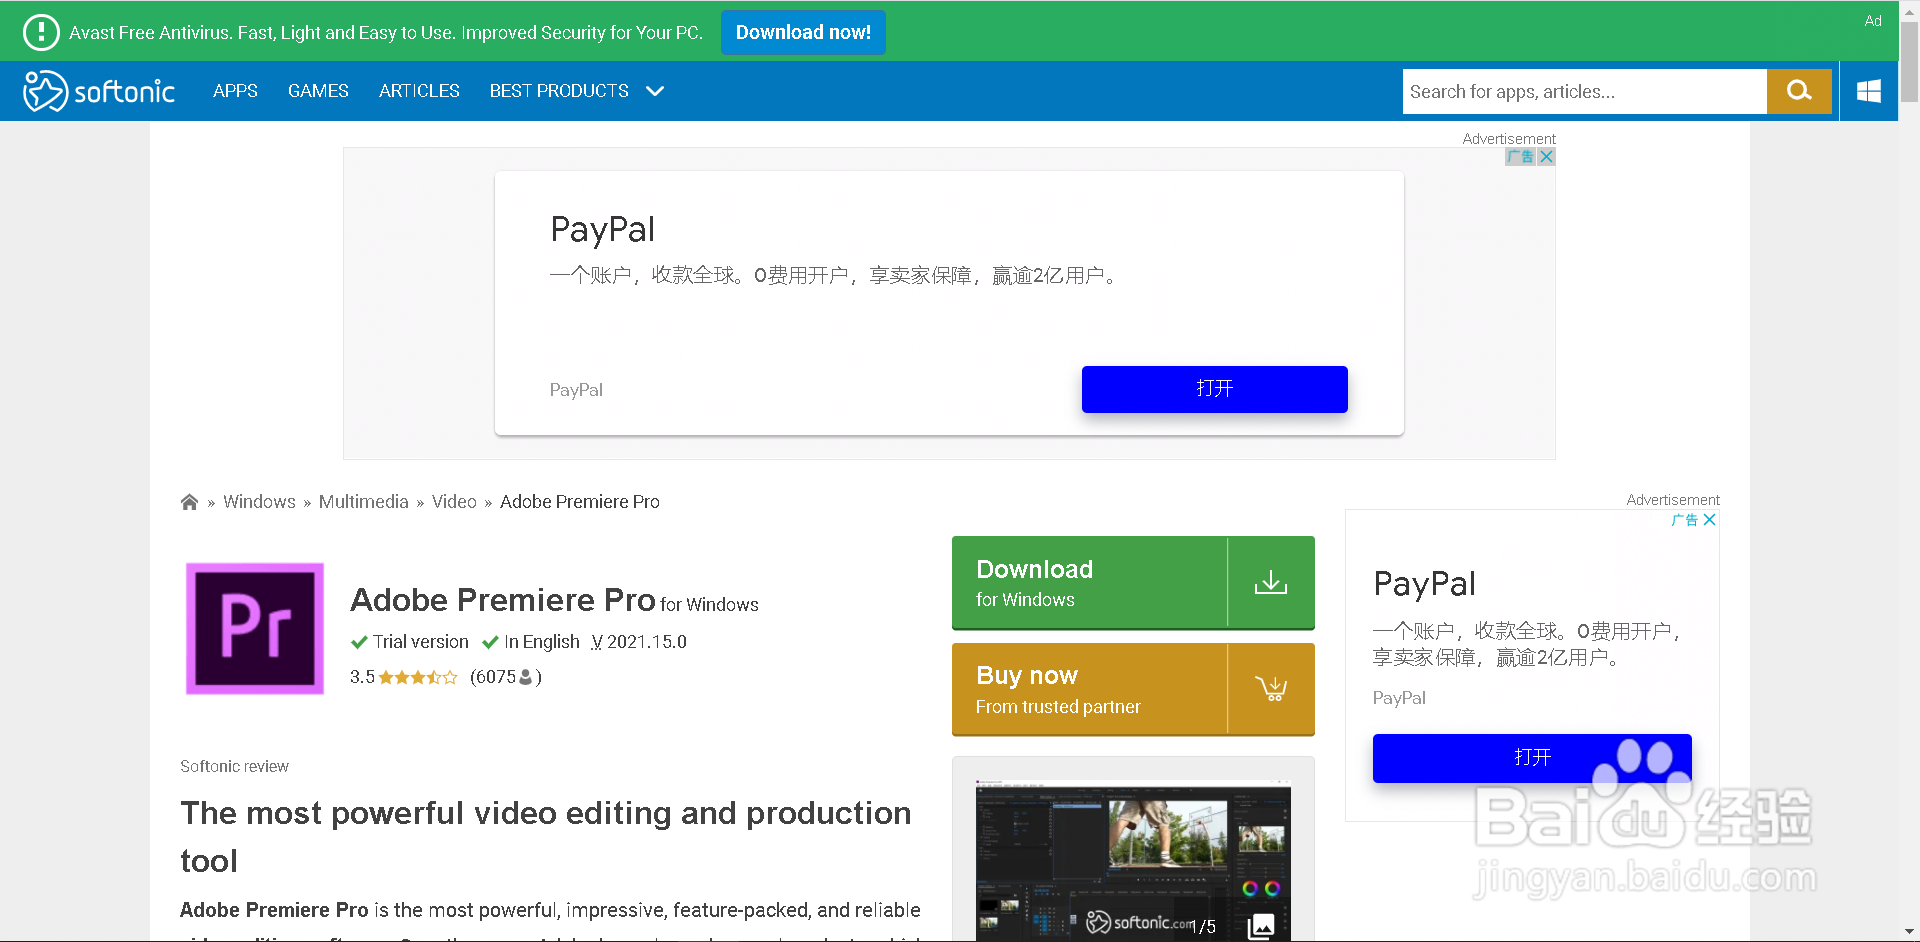Open the APPS menu
Image resolution: width=1920 pixels, height=942 pixels.
click(235, 91)
